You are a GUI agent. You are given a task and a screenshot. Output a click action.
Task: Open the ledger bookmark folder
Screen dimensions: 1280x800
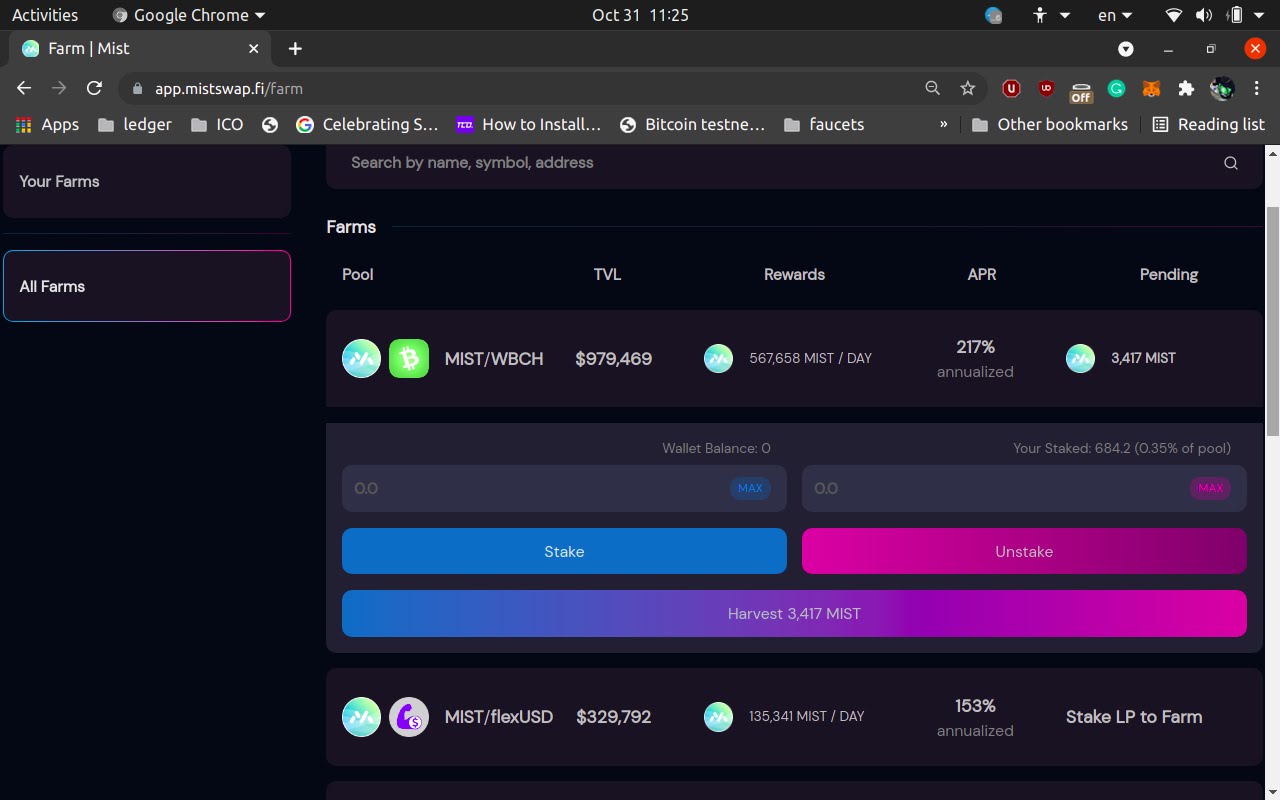135,124
